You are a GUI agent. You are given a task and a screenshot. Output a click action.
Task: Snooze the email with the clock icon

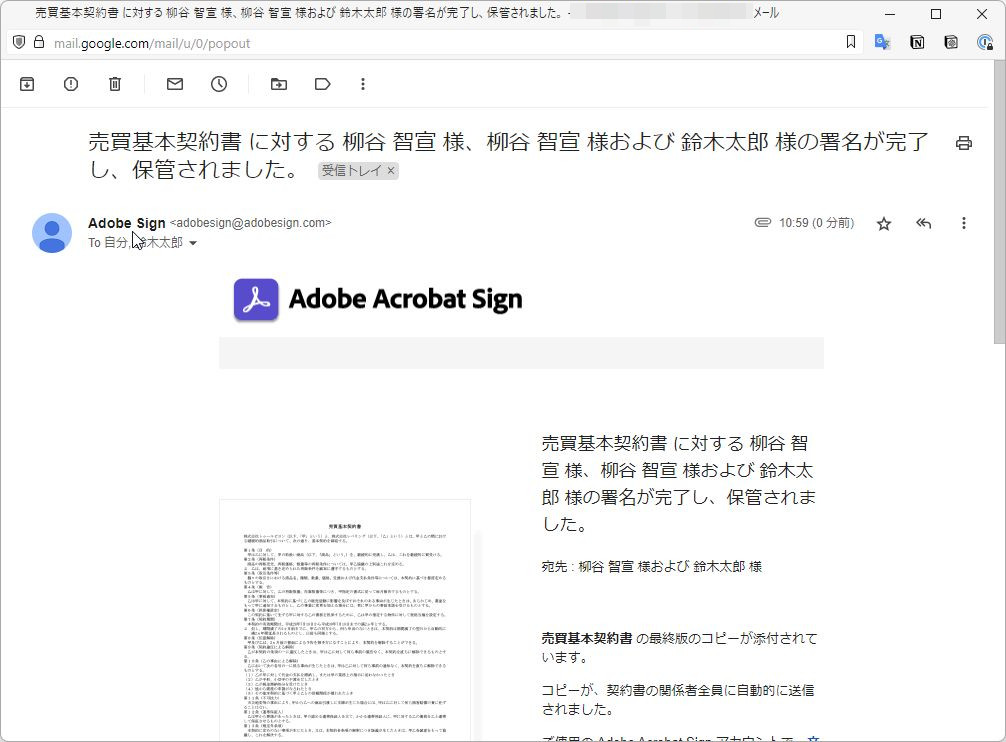[x=217, y=84]
